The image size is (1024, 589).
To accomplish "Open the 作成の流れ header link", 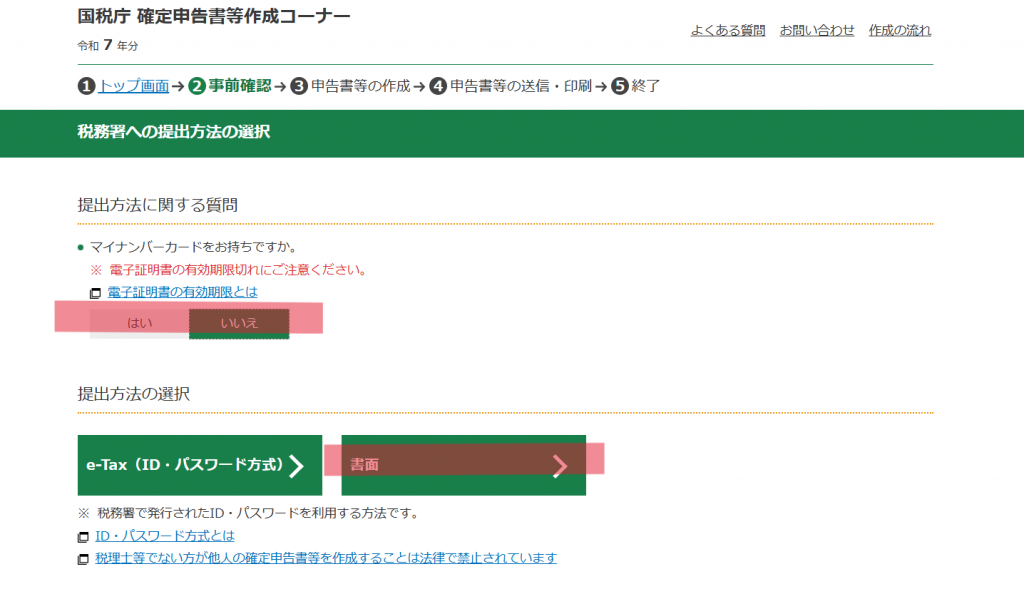I will 899,30.
